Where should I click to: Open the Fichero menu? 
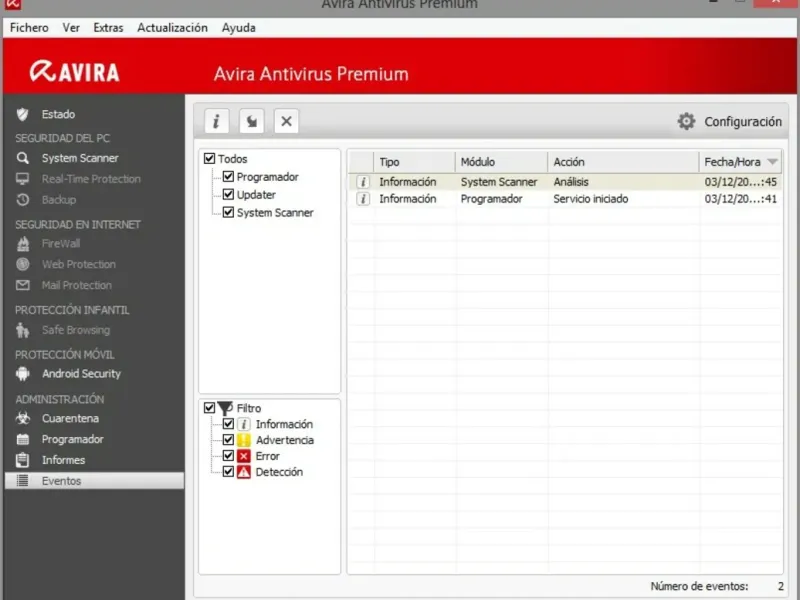pos(29,28)
